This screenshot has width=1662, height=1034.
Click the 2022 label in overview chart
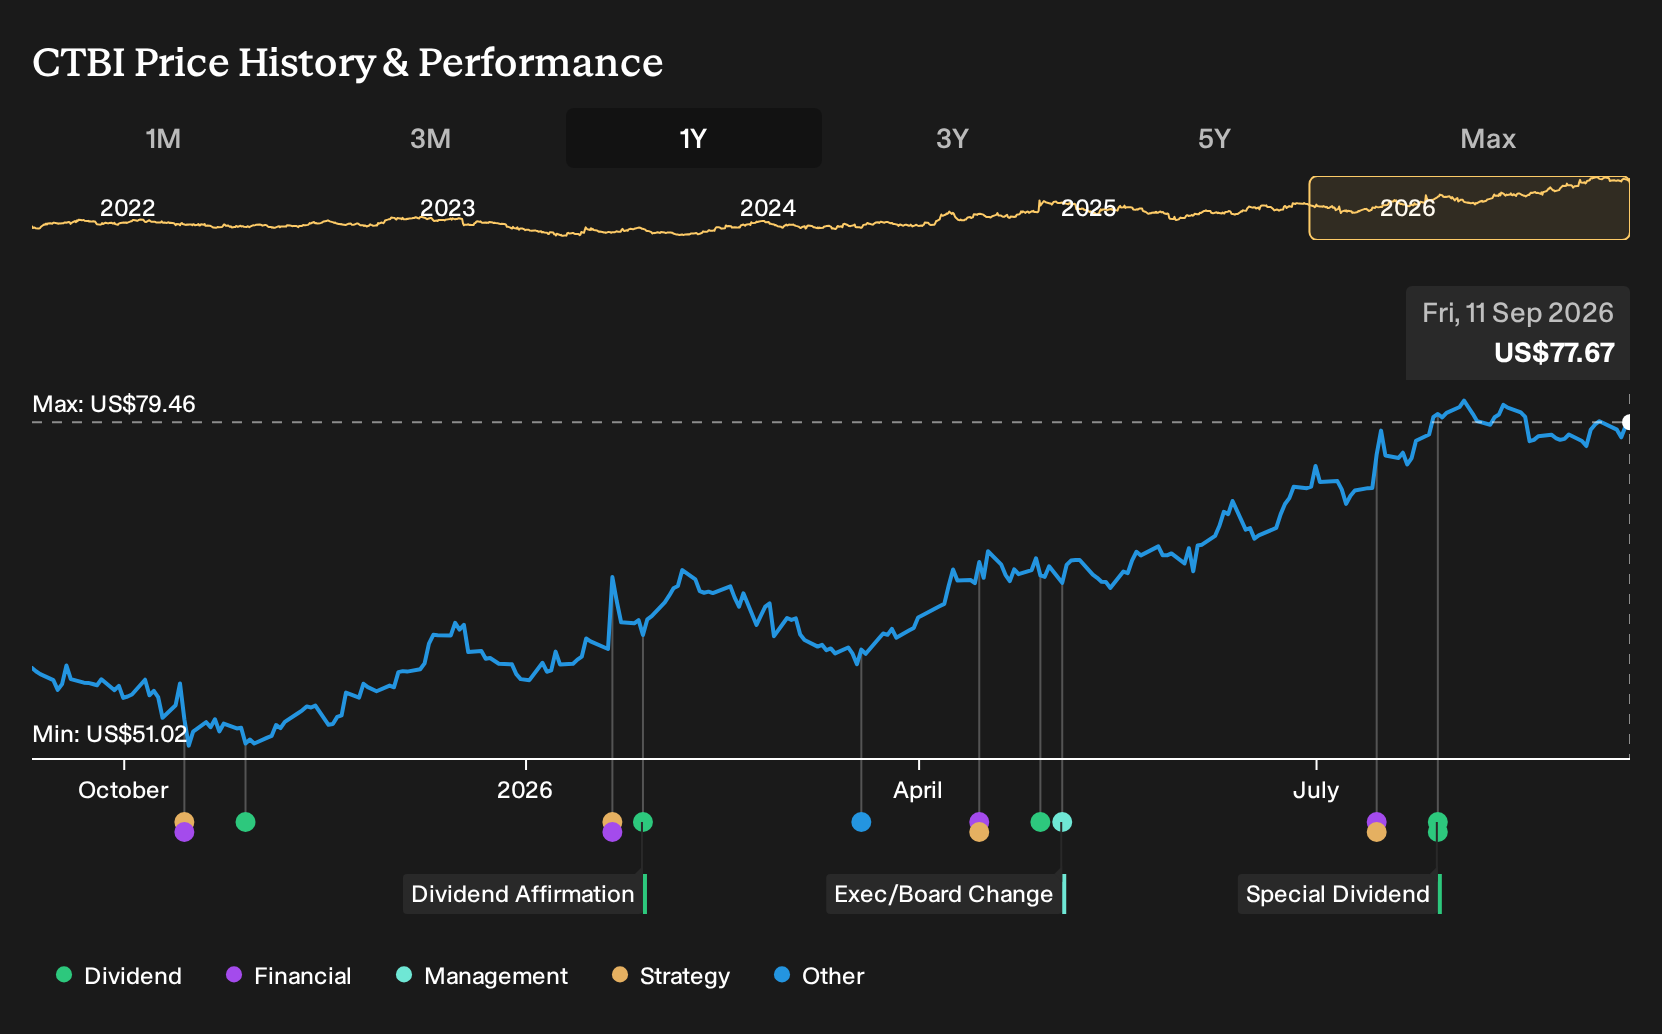(x=128, y=208)
